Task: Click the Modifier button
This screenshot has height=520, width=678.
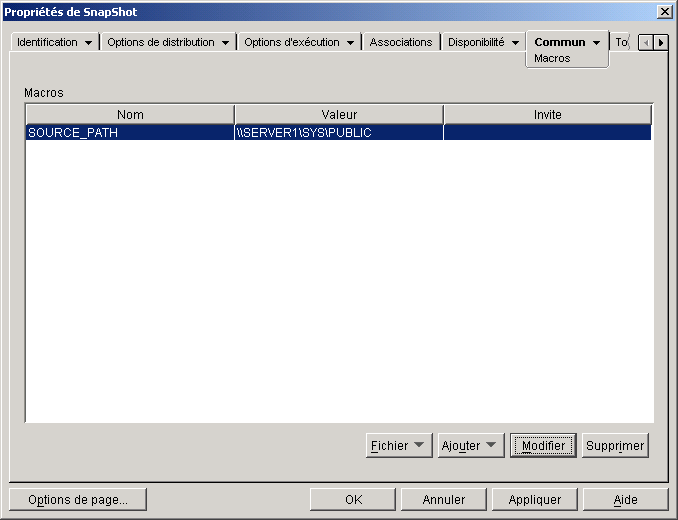Action: tap(543, 445)
